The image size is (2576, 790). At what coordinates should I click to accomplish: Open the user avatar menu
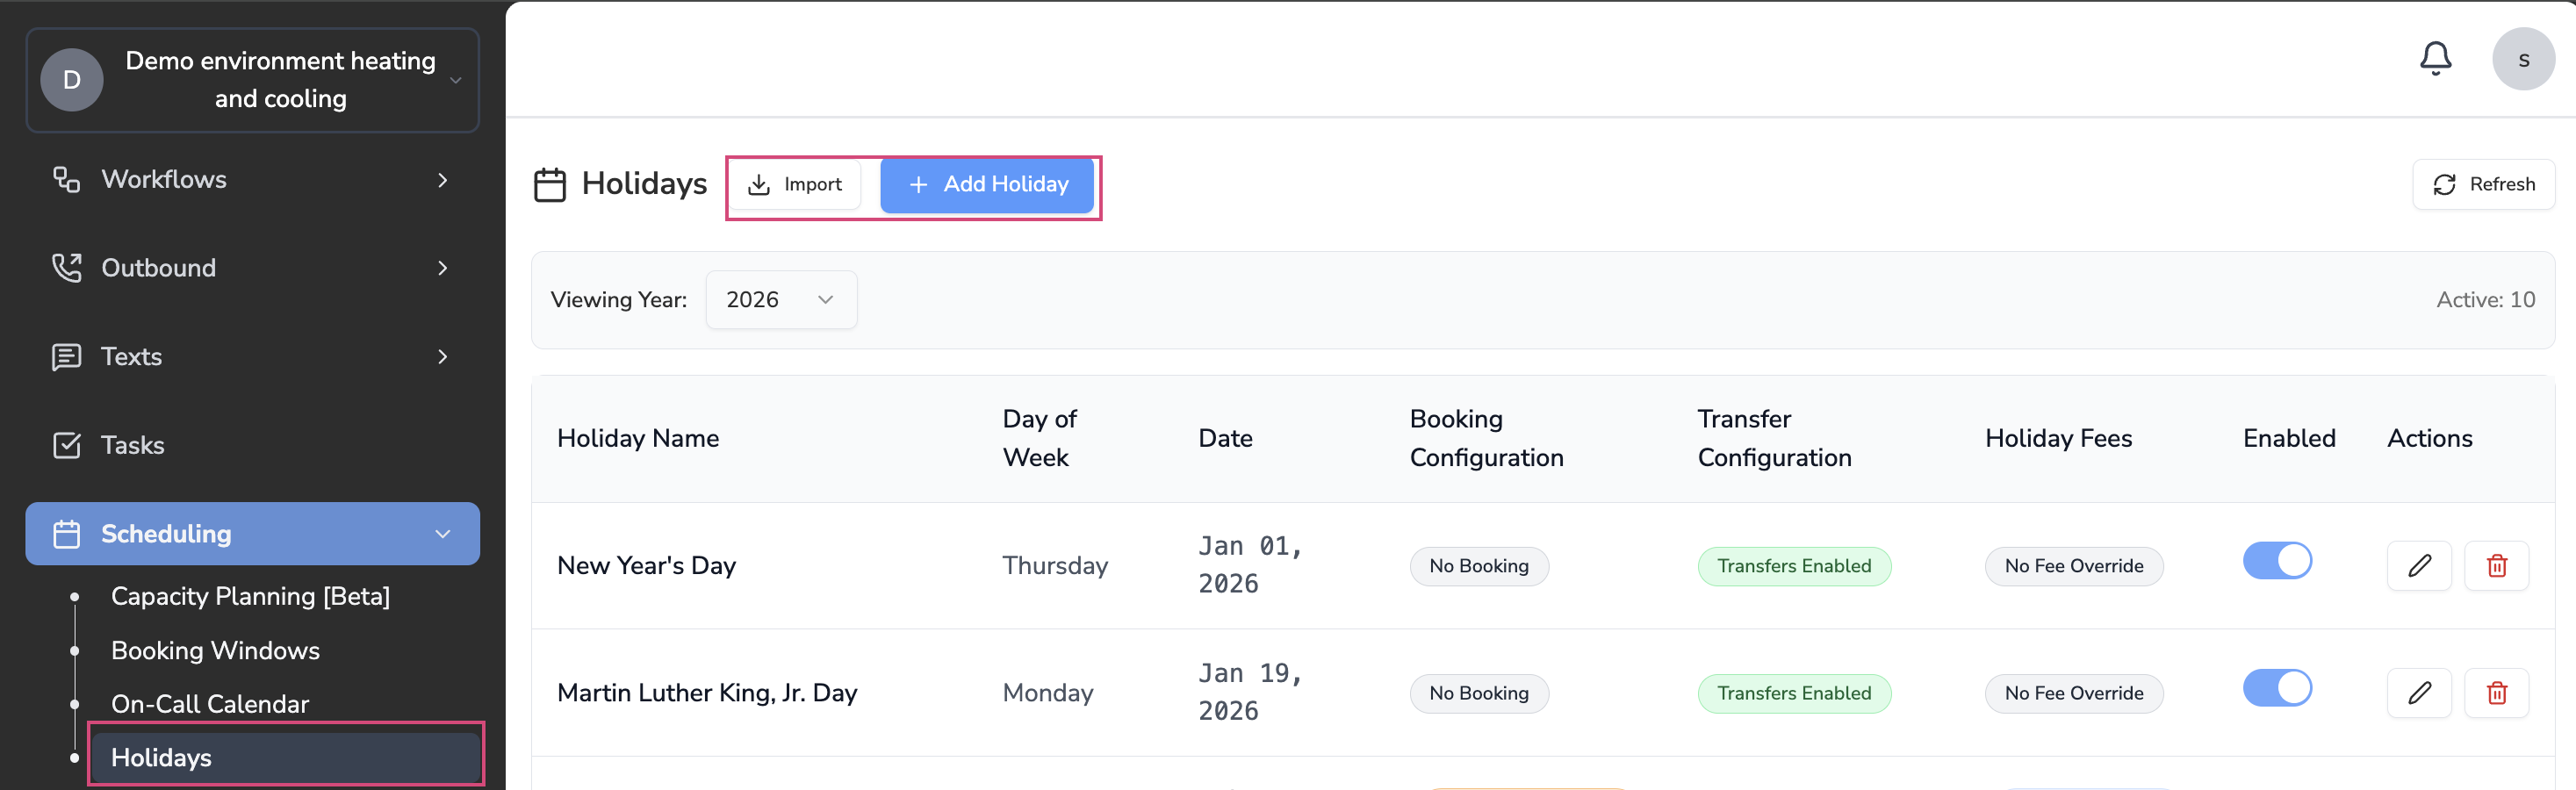(2522, 59)
